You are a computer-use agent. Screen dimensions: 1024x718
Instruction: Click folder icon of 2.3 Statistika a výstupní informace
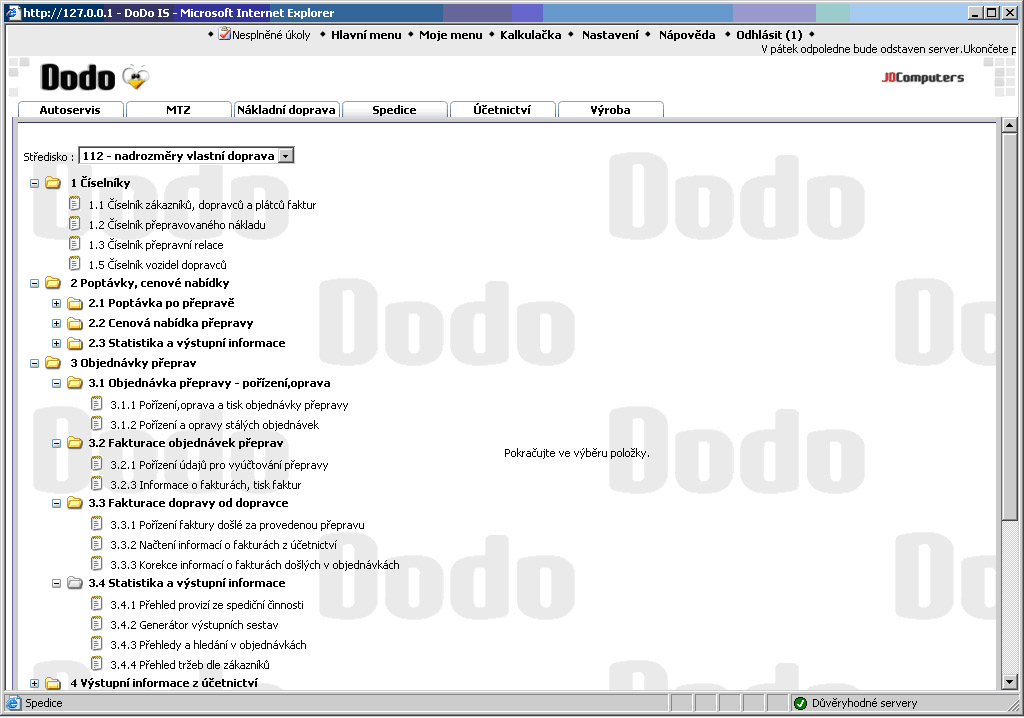point(75,343)
